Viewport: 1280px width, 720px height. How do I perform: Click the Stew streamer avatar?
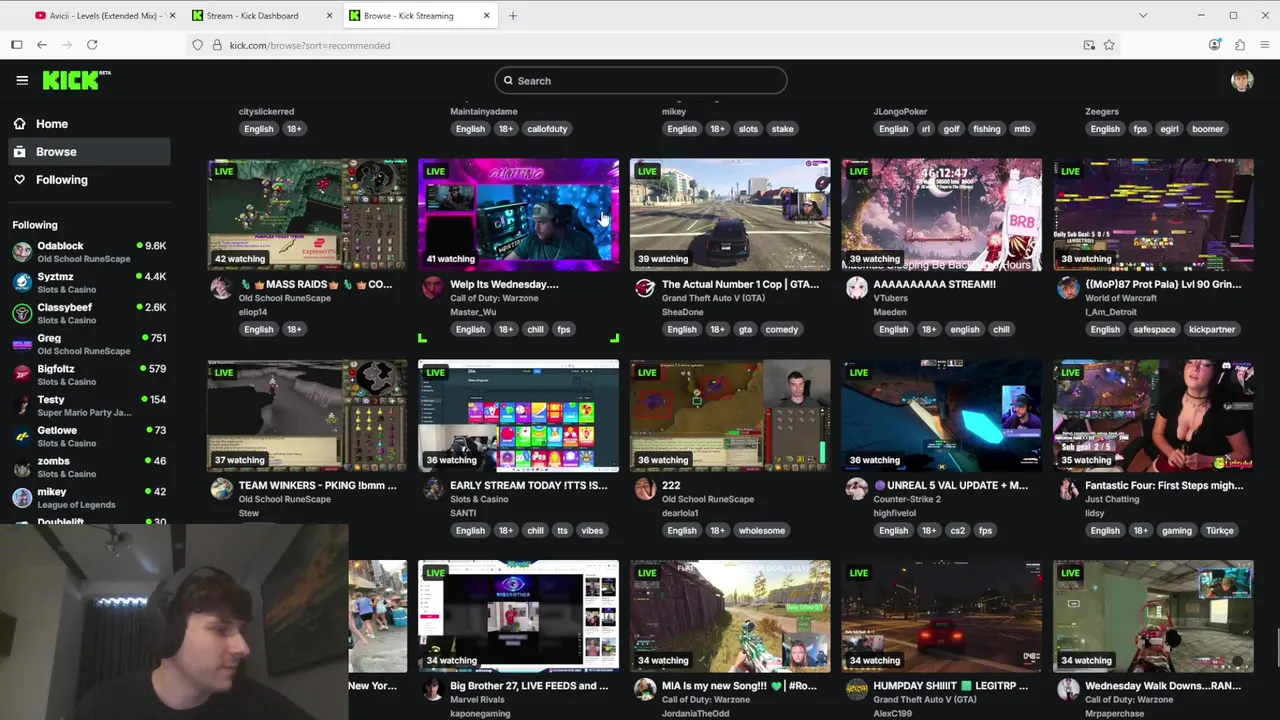click(221, 489)
